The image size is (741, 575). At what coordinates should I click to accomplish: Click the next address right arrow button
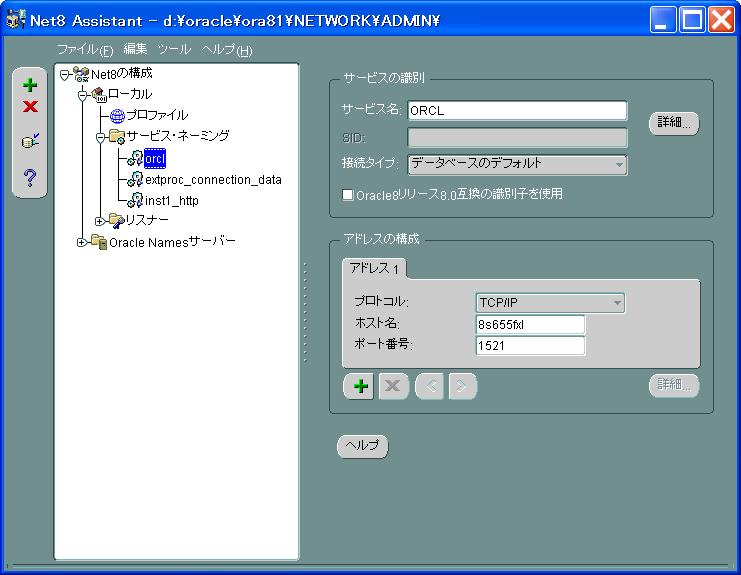462,386
